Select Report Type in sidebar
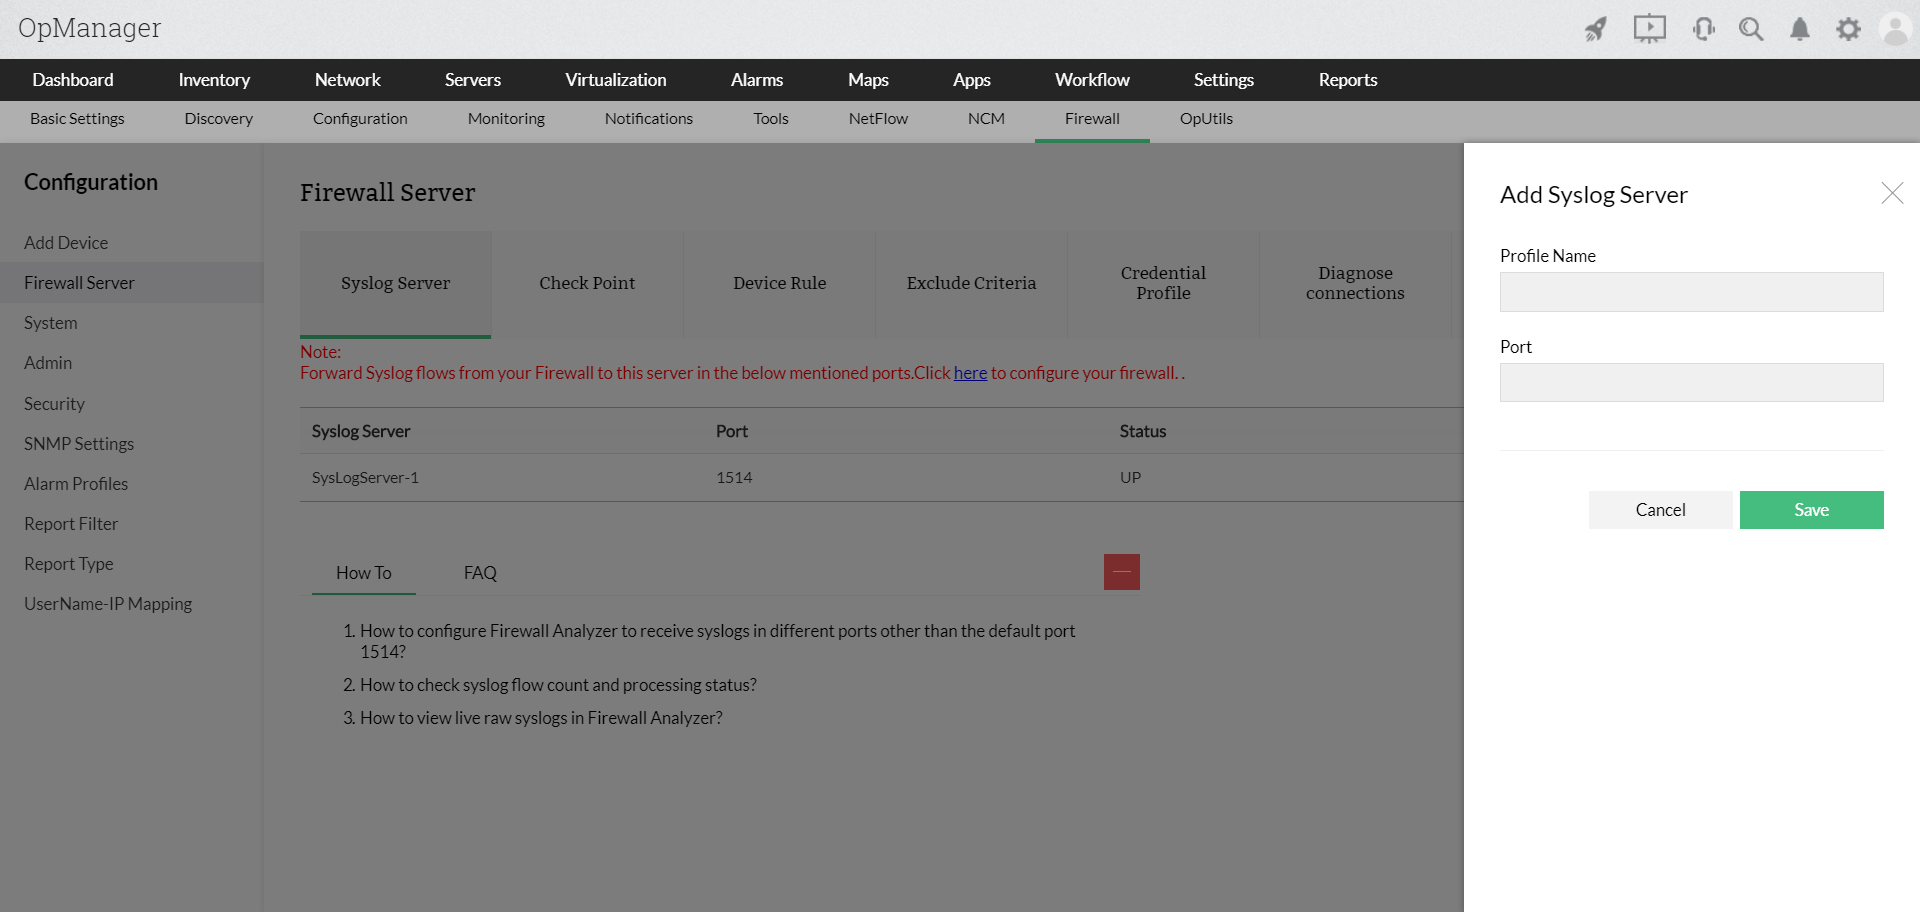 69,564
